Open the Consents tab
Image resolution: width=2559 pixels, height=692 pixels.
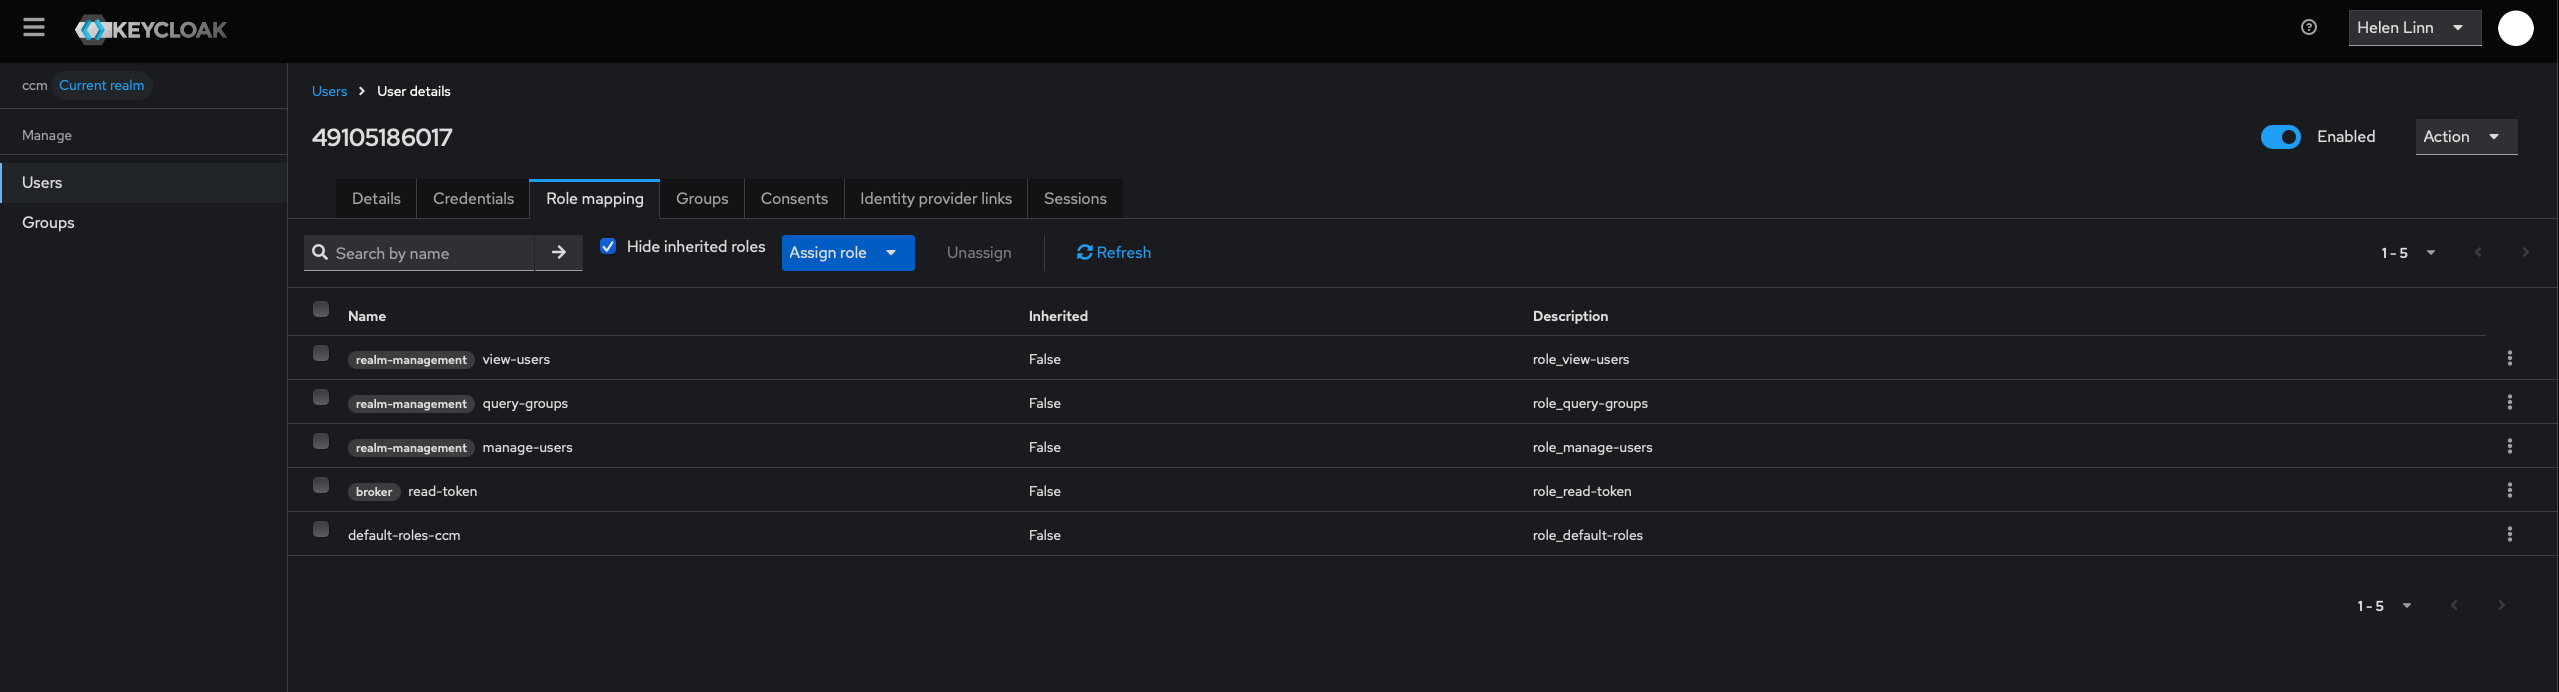794,199
